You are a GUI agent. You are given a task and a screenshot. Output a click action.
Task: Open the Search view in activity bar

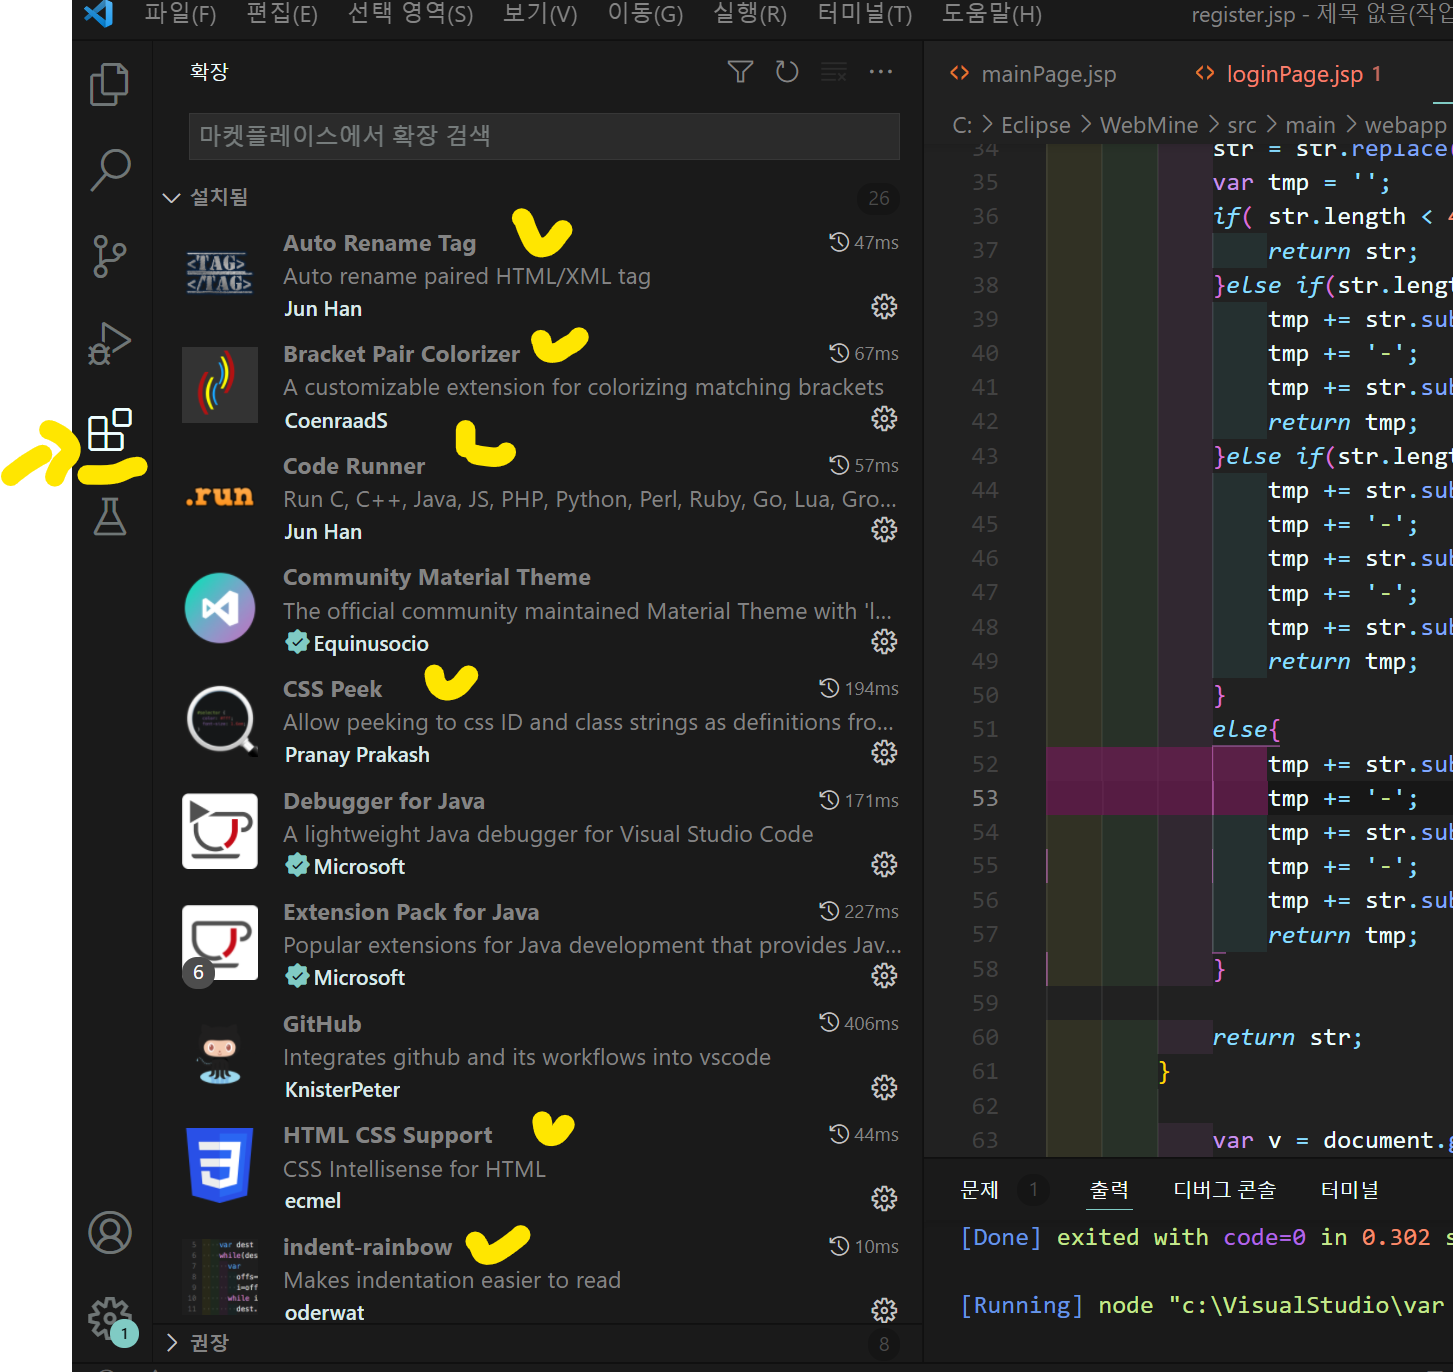110,170
